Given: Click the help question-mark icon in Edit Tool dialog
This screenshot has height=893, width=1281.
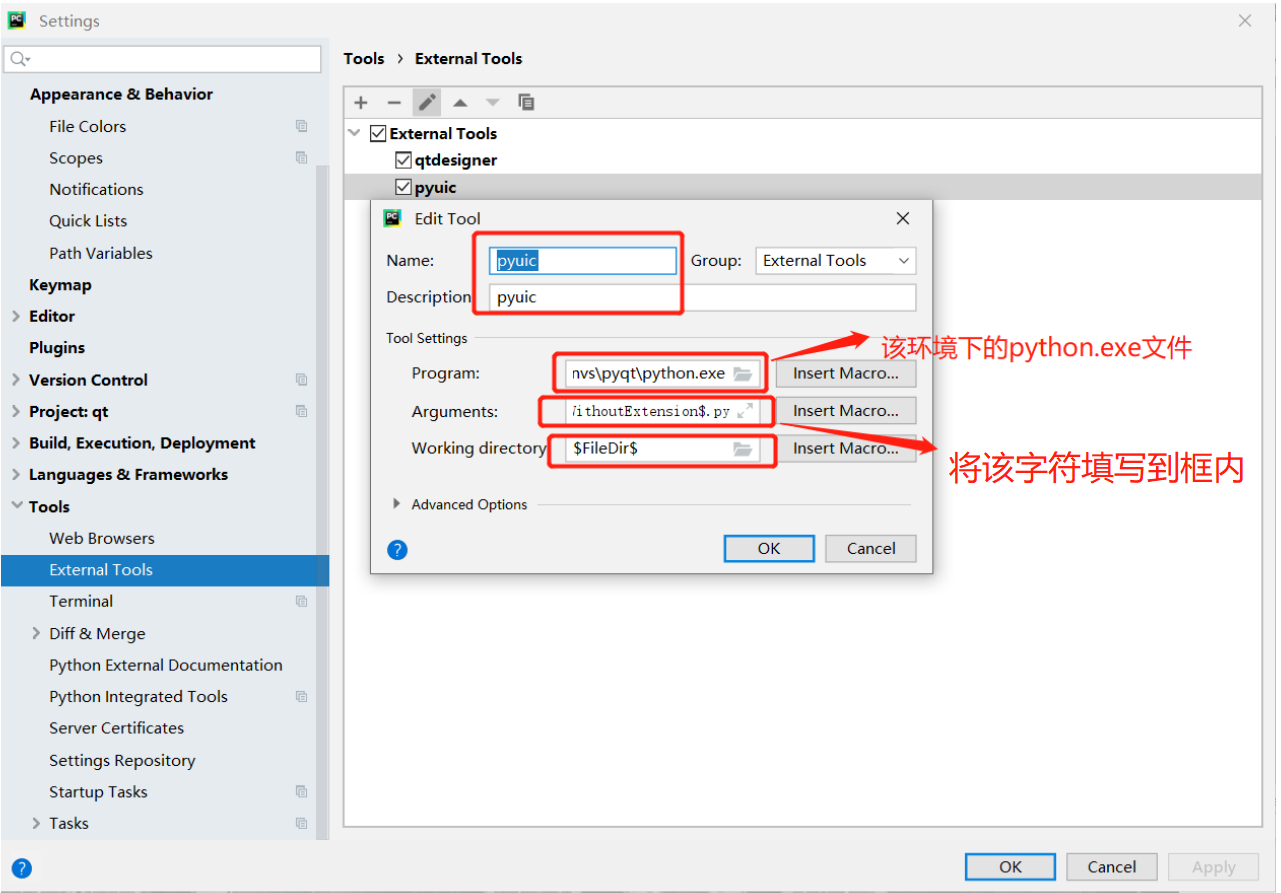Looking at the screenshot, I should point(397,549).
